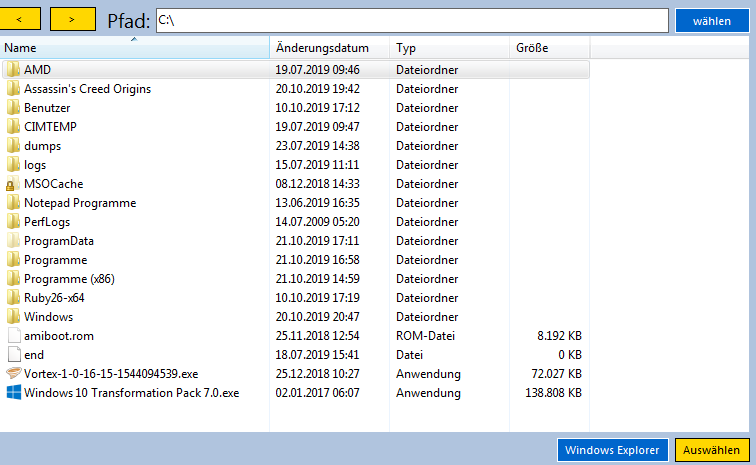Click the amiboot.rom file icon
The image size is (756, 465).
click(13, 336)
